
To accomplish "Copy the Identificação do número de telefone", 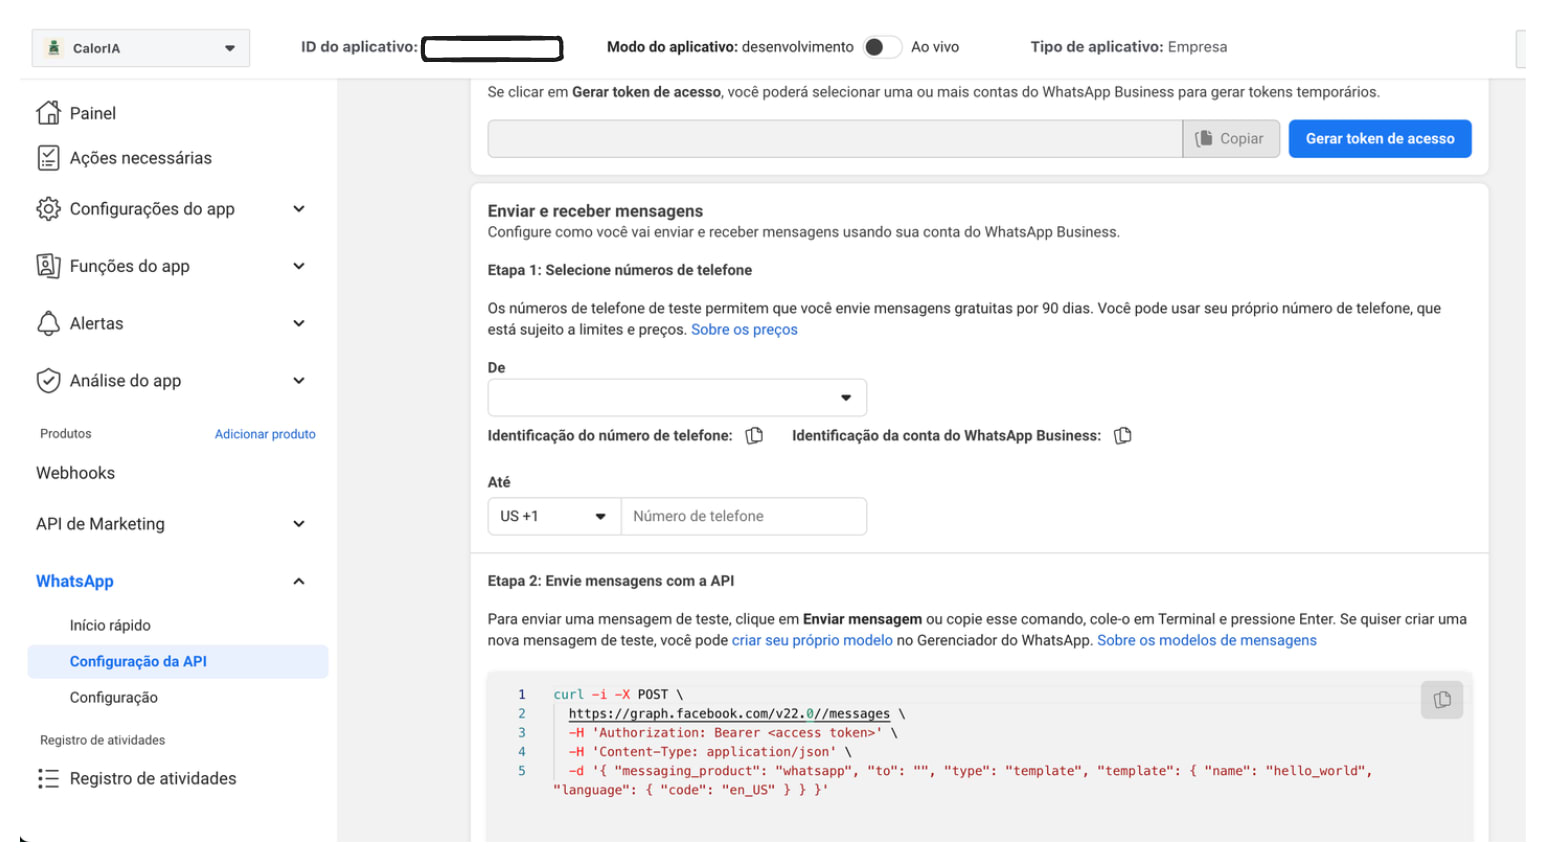I will coord(755,436).
